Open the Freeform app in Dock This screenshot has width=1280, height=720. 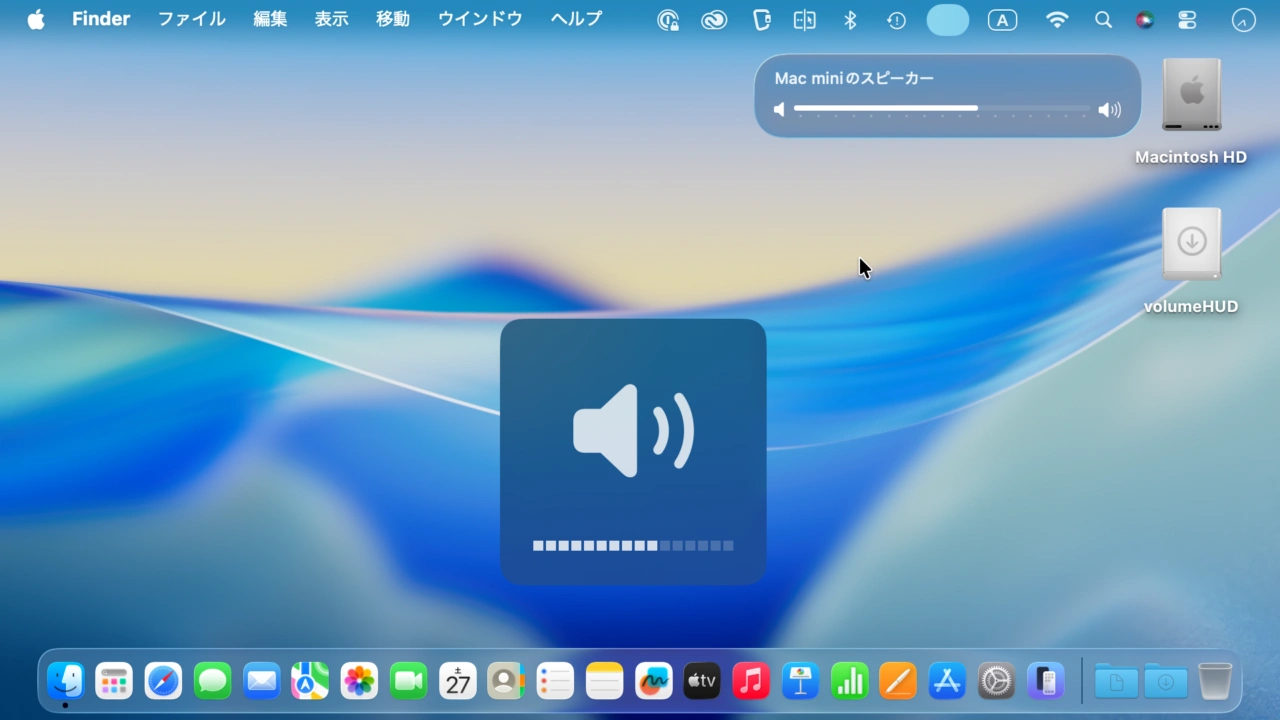pyautogui.click(x=653, y=682)
